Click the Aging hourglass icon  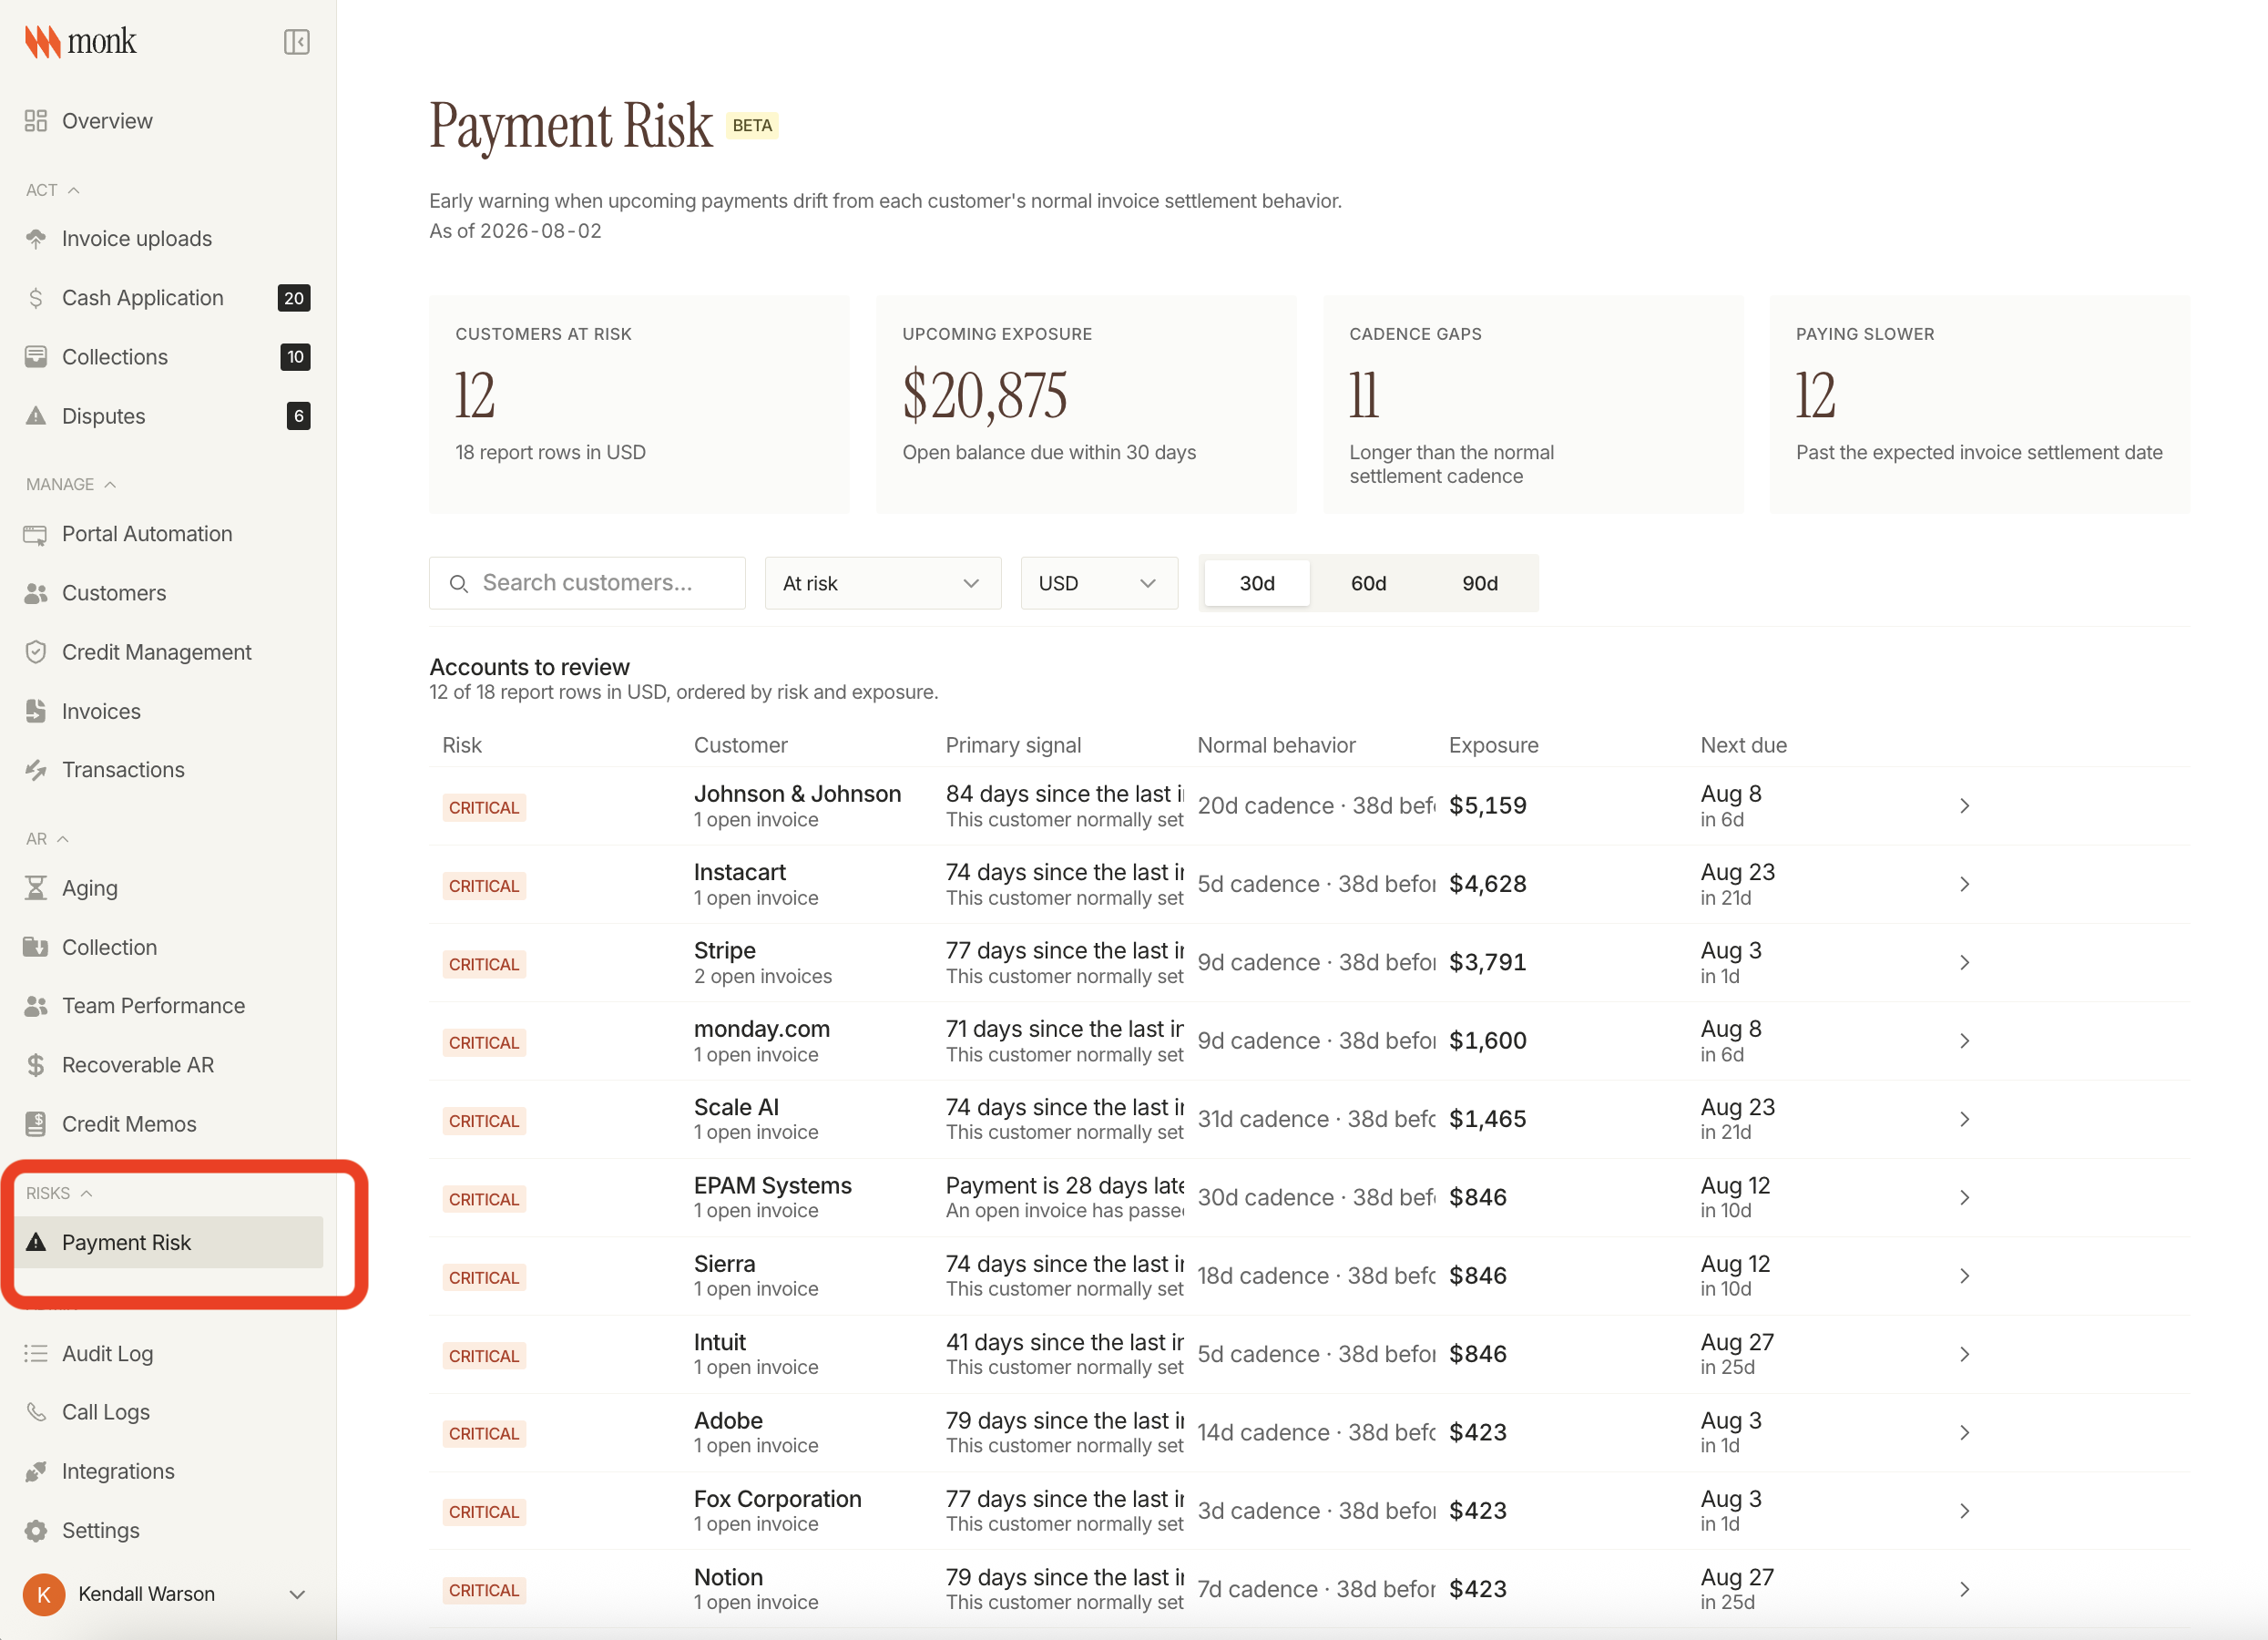(36, 888)
